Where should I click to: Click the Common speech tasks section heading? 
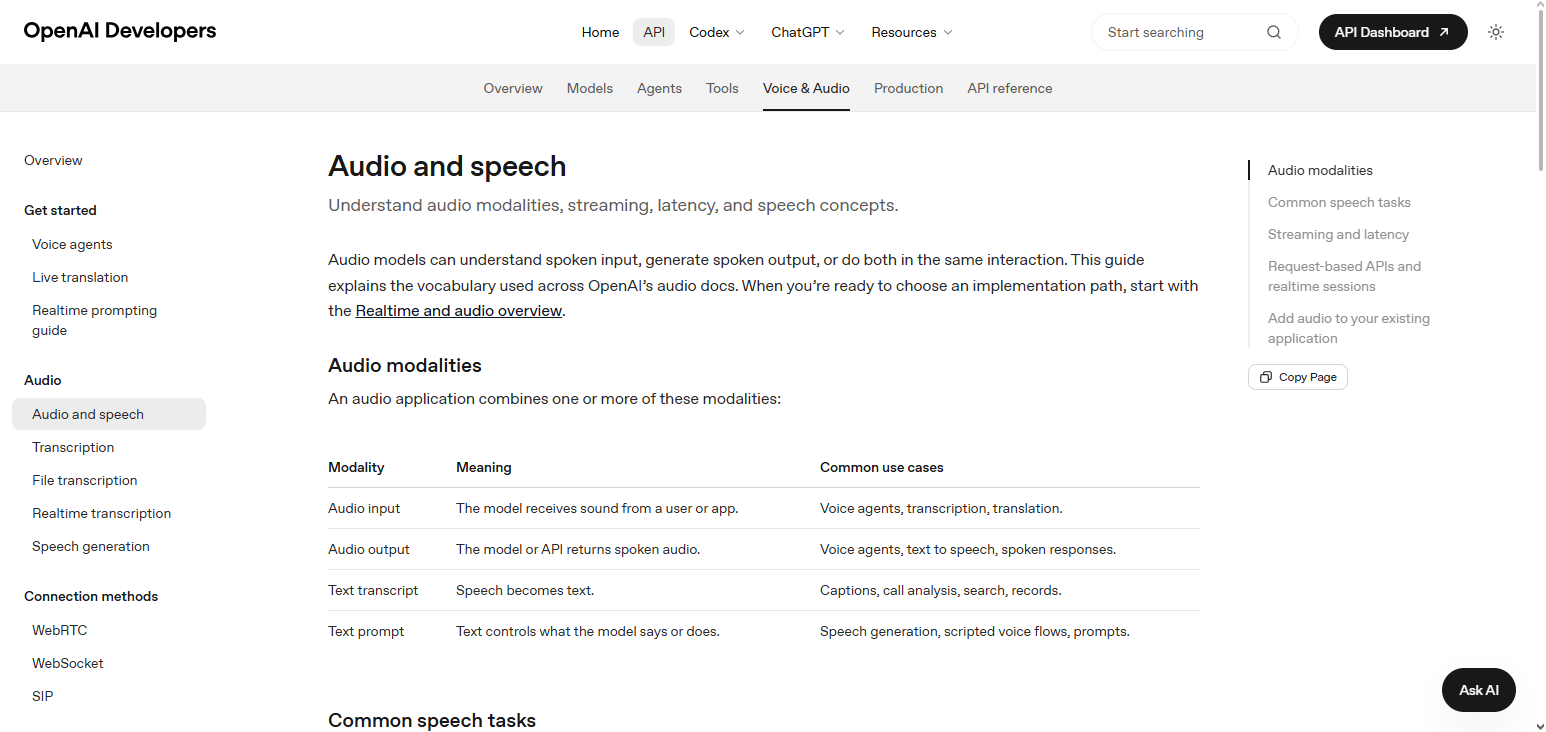pos(432,720)
